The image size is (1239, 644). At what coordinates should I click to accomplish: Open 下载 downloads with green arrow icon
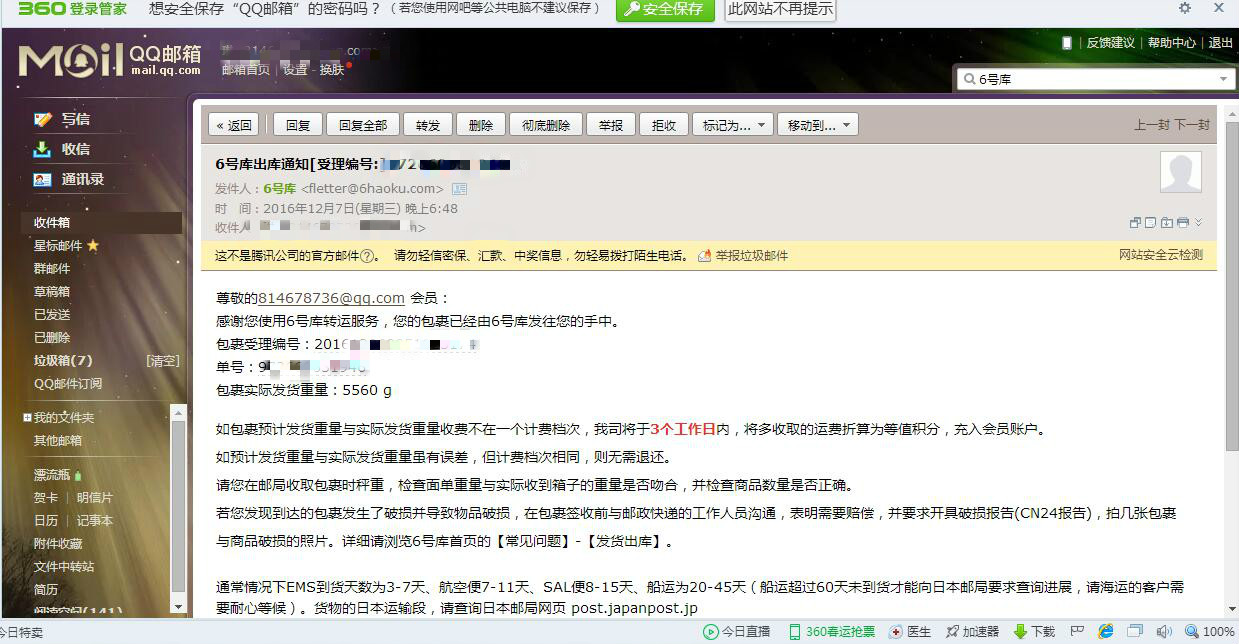1020,632
